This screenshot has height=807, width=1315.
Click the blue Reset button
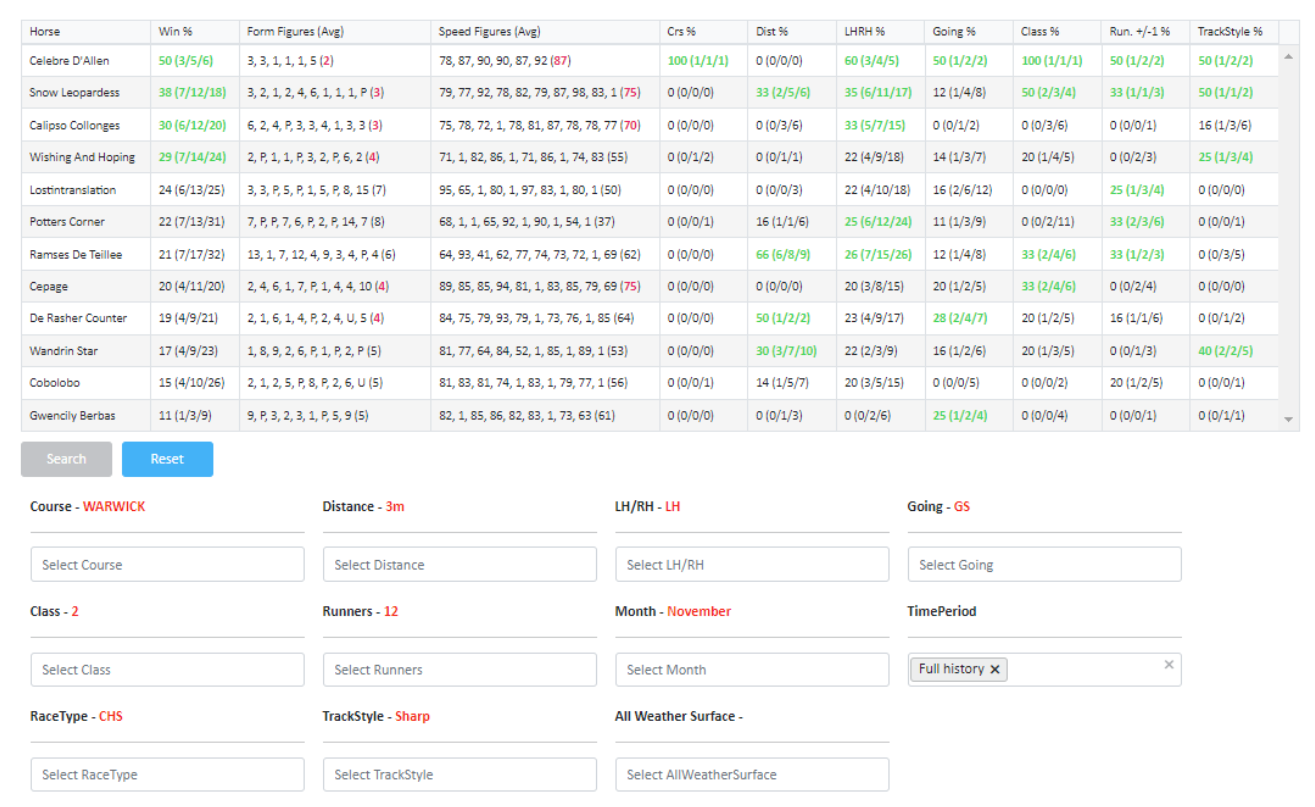click(167, 459)
